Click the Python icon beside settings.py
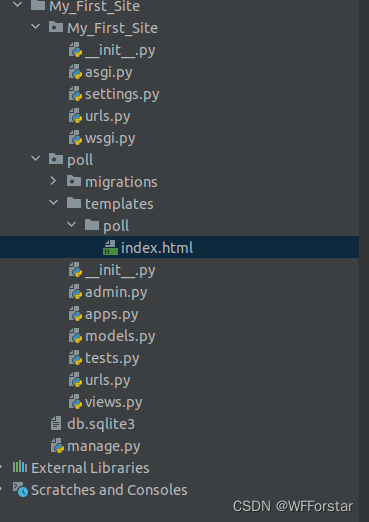Viewport: 369px width, 522px height. tap(75, 94)
